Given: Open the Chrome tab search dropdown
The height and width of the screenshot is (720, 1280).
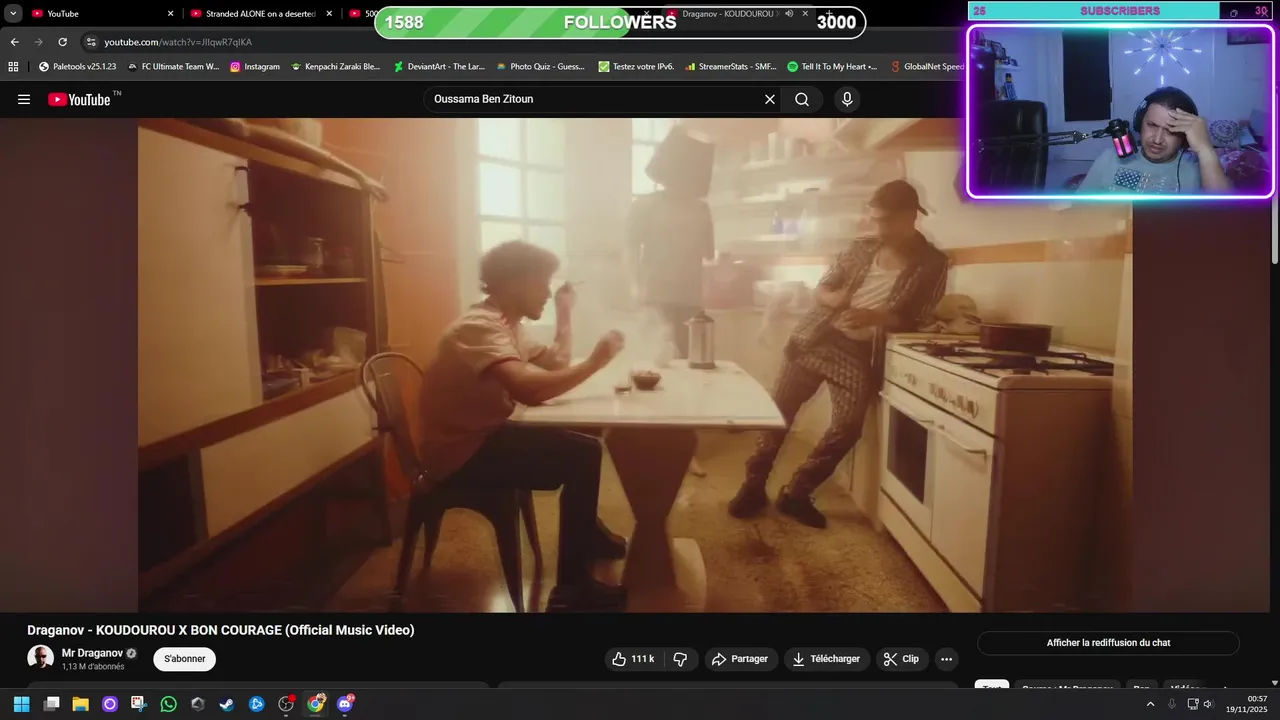Looking at the screenshot, I should click(13, 14).
